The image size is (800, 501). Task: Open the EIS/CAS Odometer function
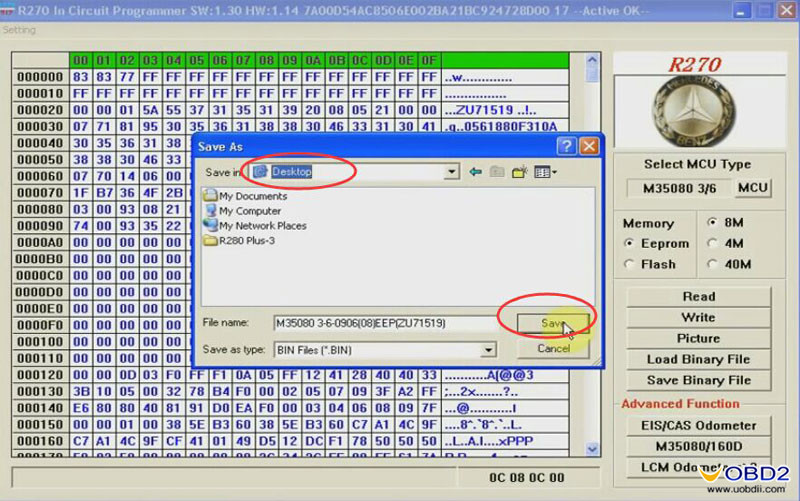pyautogui.click(x=698, y=425)
